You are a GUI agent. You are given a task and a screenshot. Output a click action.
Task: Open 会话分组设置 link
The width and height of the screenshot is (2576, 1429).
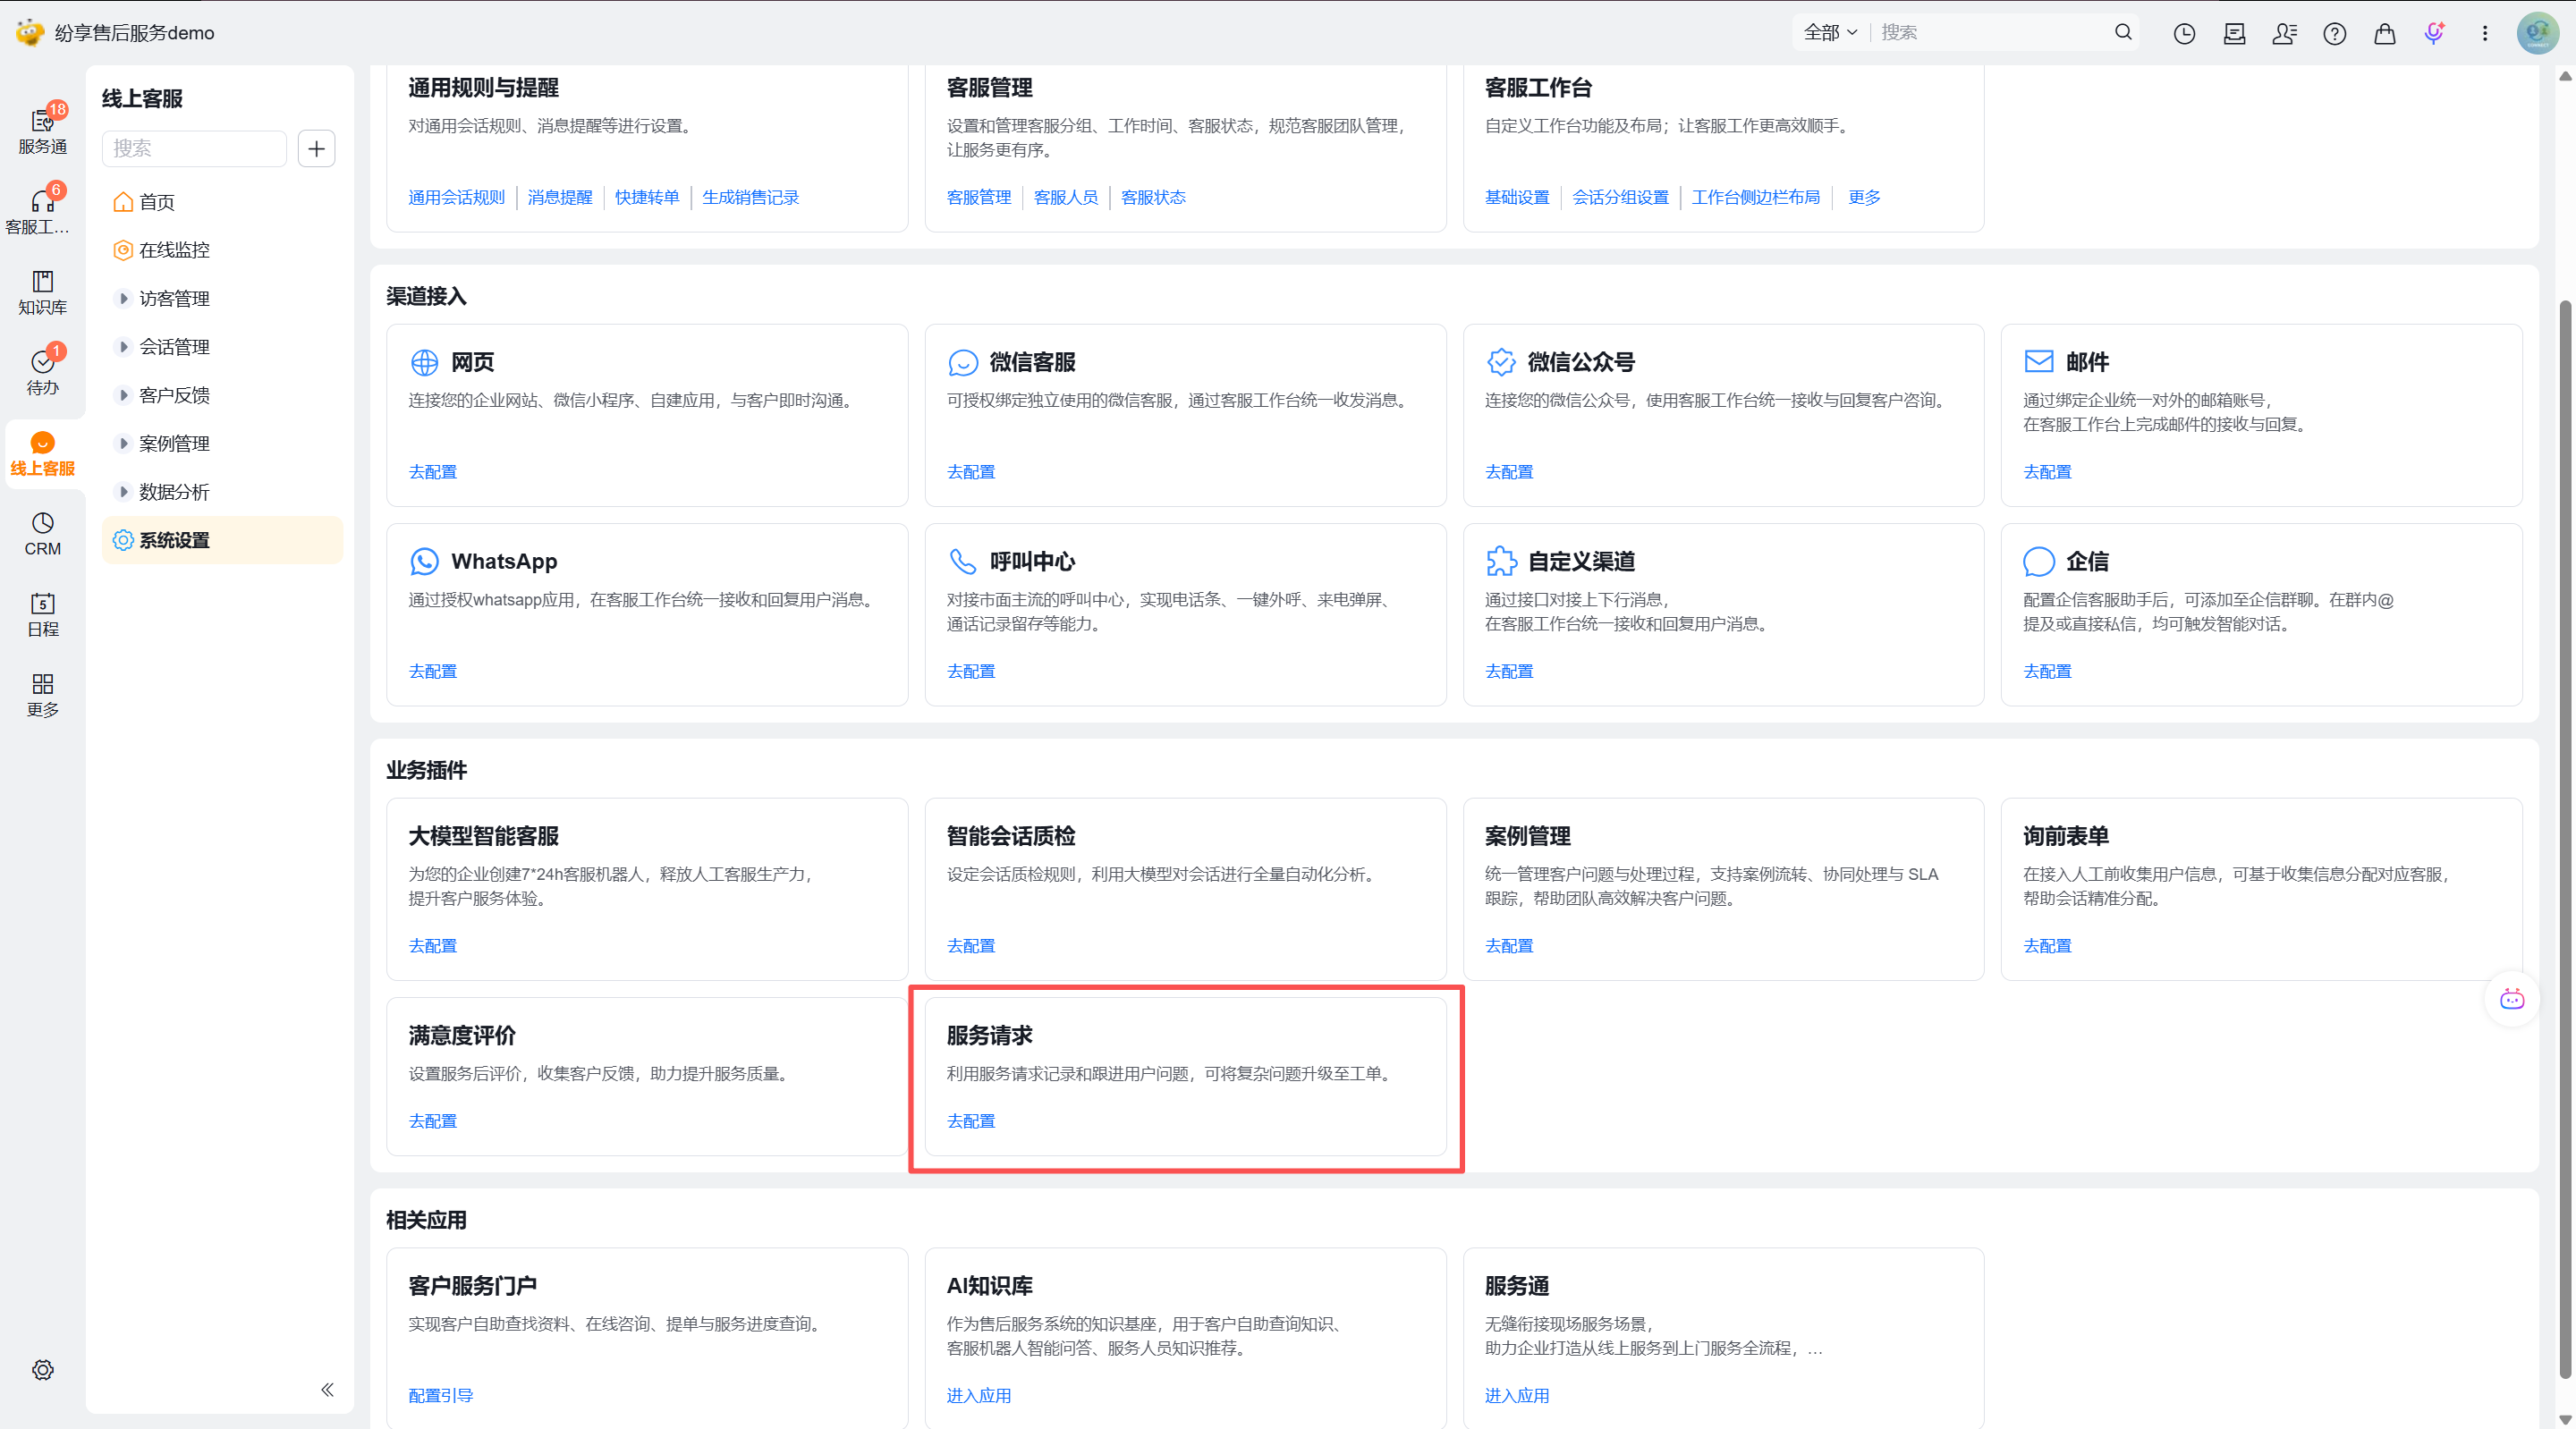click(1620, 197)
